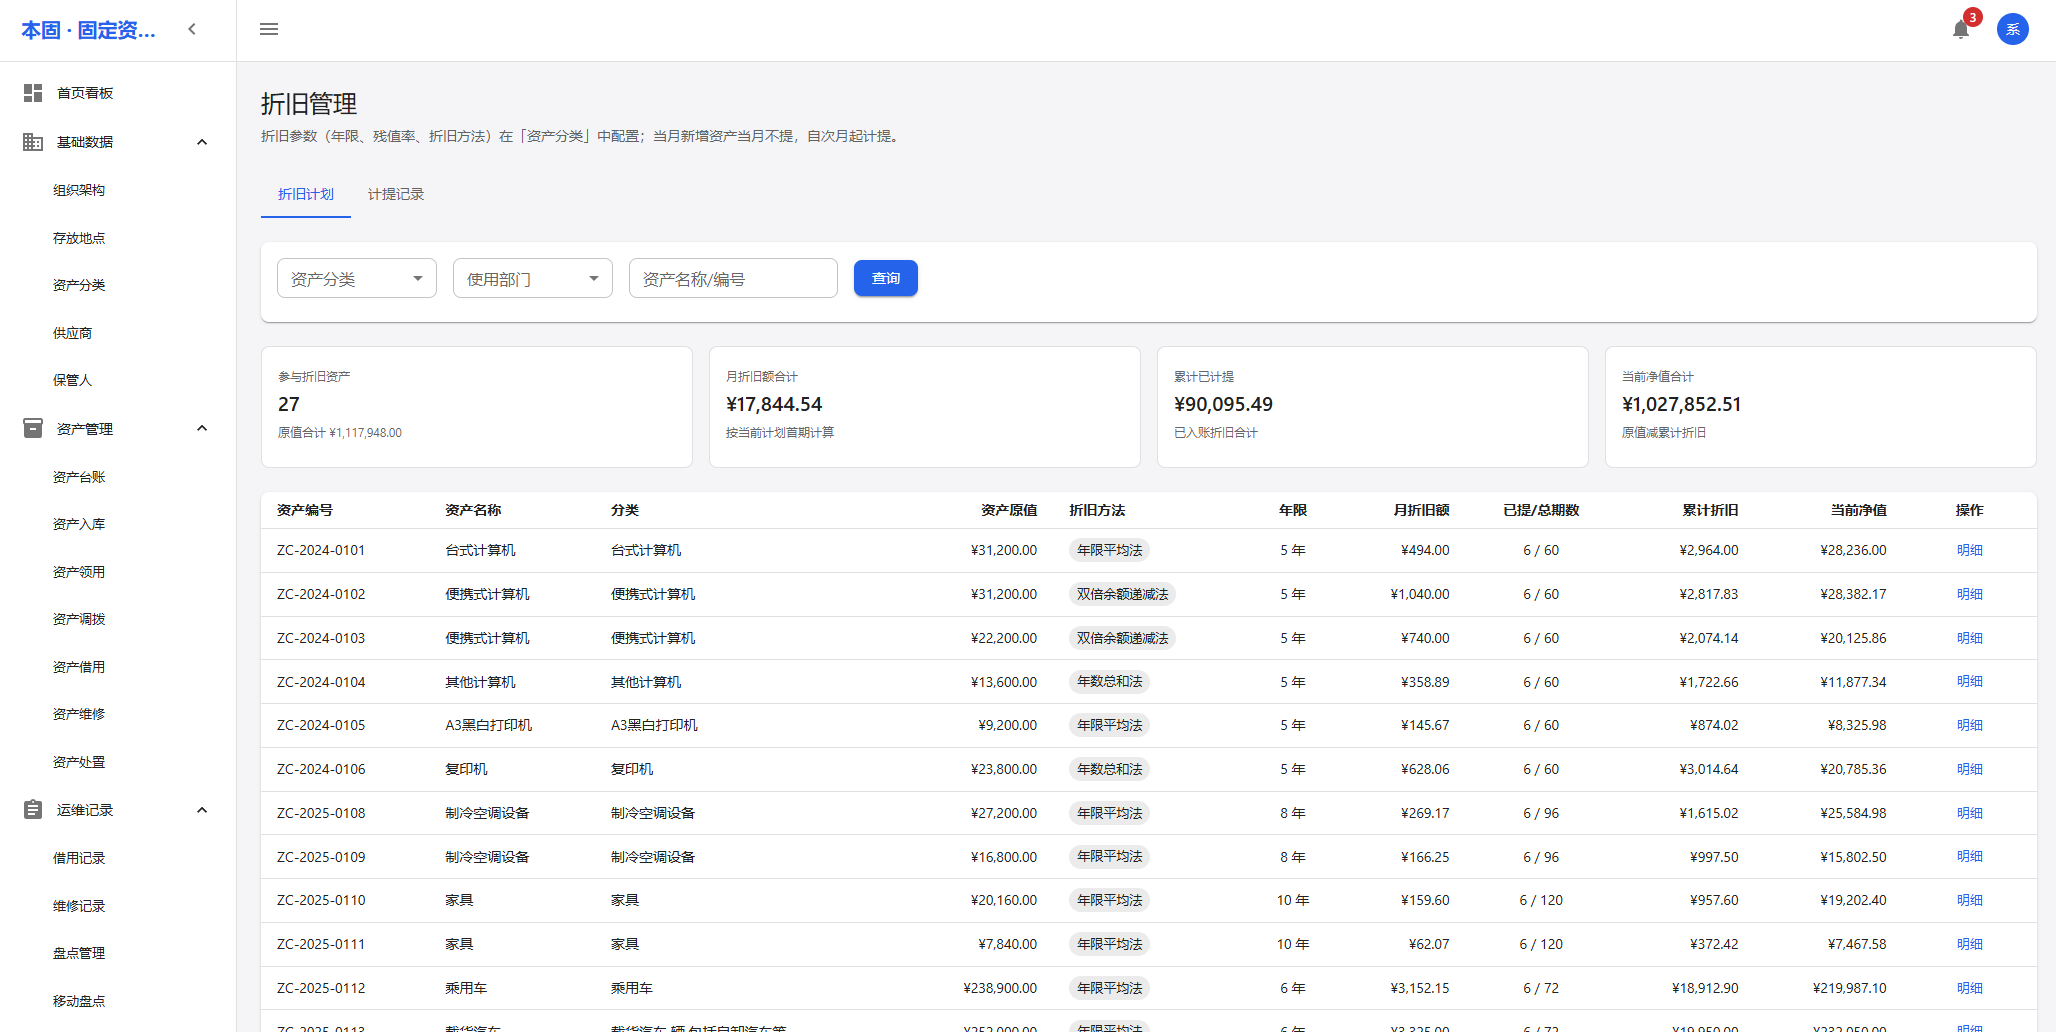The width and height of the screenshot is (2056, 1032).
Task: Click the 双倍余额递减法 tag of ZC-2024-0102
Action: [1122, 594]
